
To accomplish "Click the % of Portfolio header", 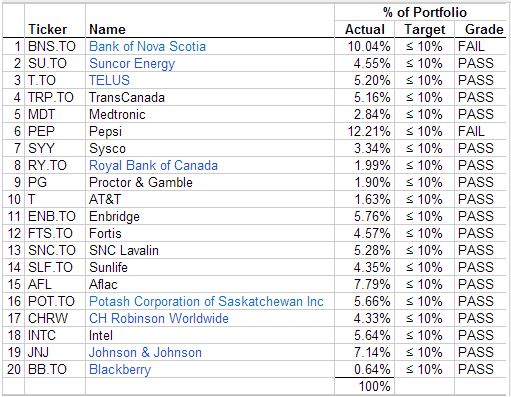I will pos(425,13).
